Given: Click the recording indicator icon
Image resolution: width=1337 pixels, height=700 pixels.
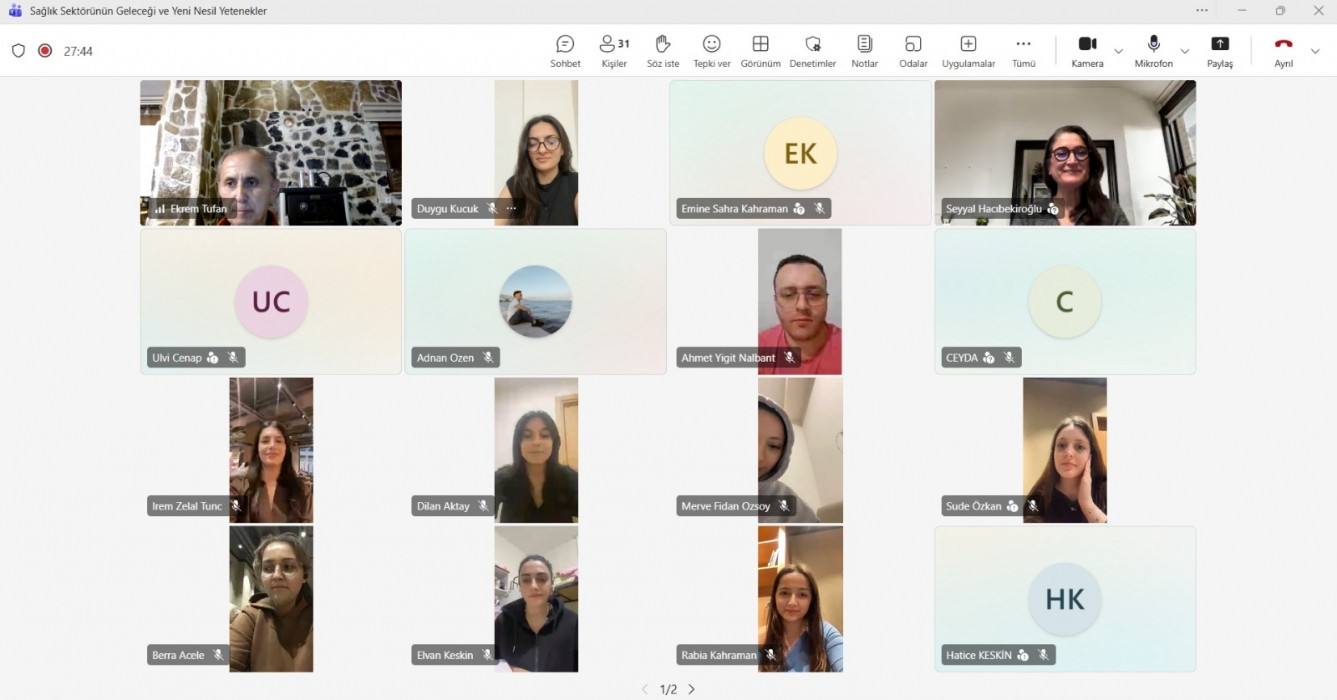Looking at the screenshot, I should pyautogui.click(x=45, y=51).
